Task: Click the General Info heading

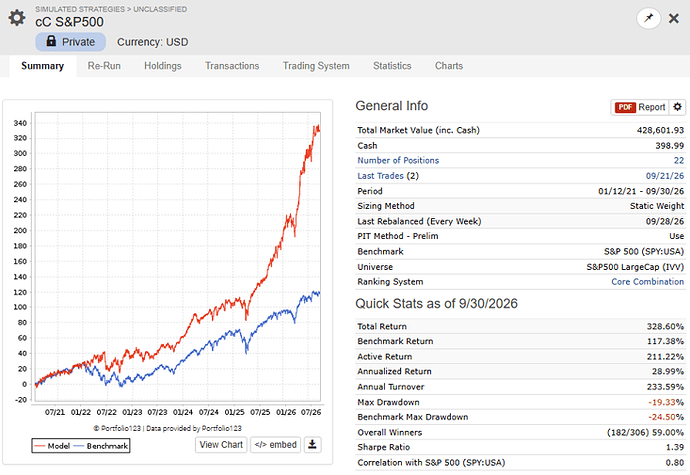Action: point(392,106)
